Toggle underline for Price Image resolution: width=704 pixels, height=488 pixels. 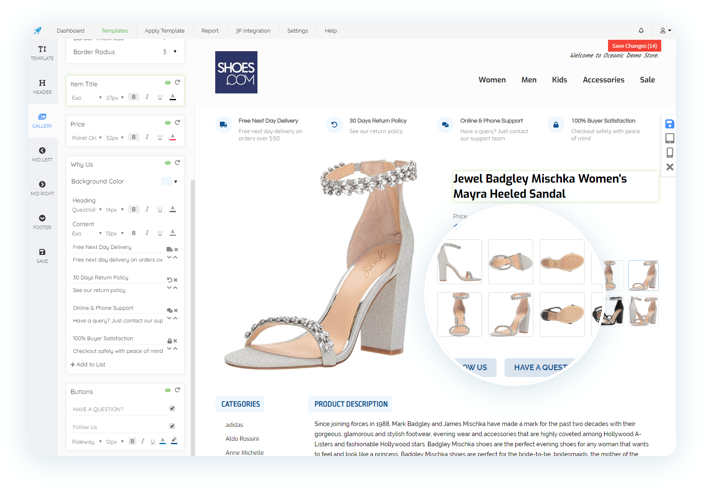click(x=160, y=137)
